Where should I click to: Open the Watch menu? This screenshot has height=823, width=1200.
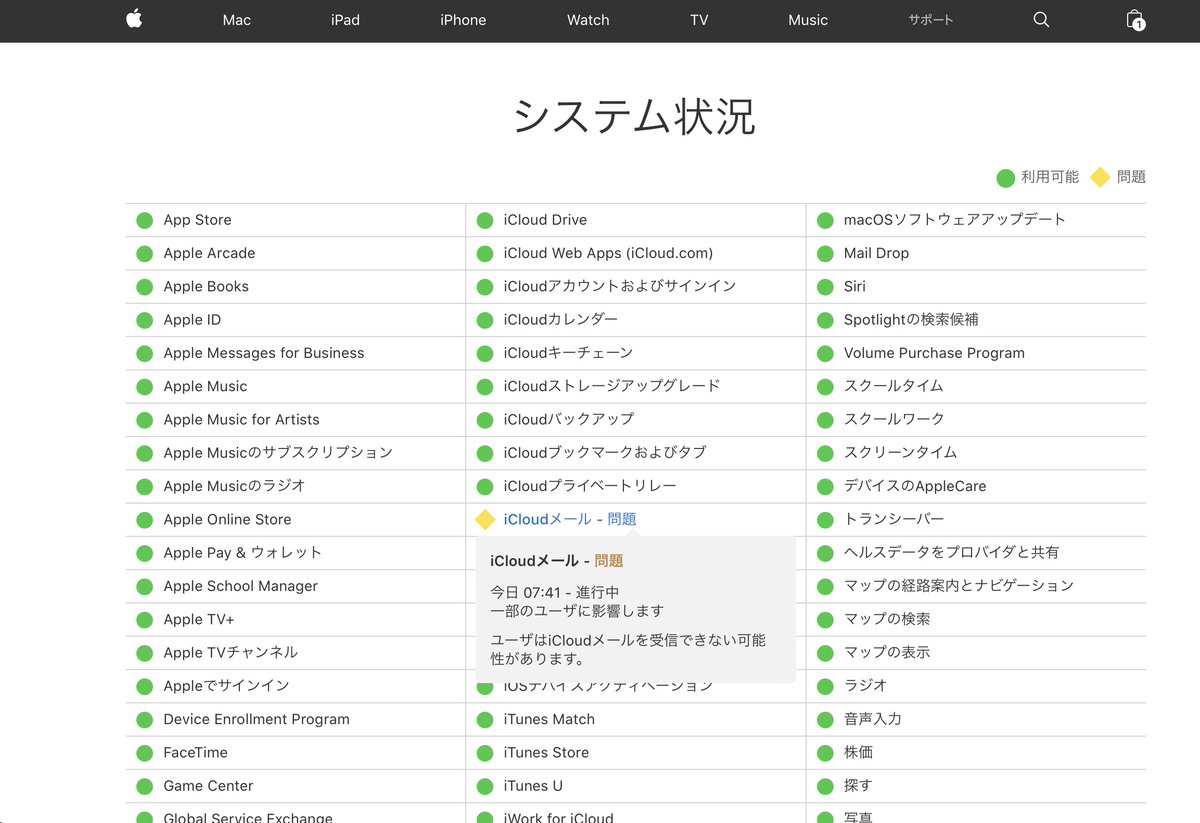[x=588, y=20]
